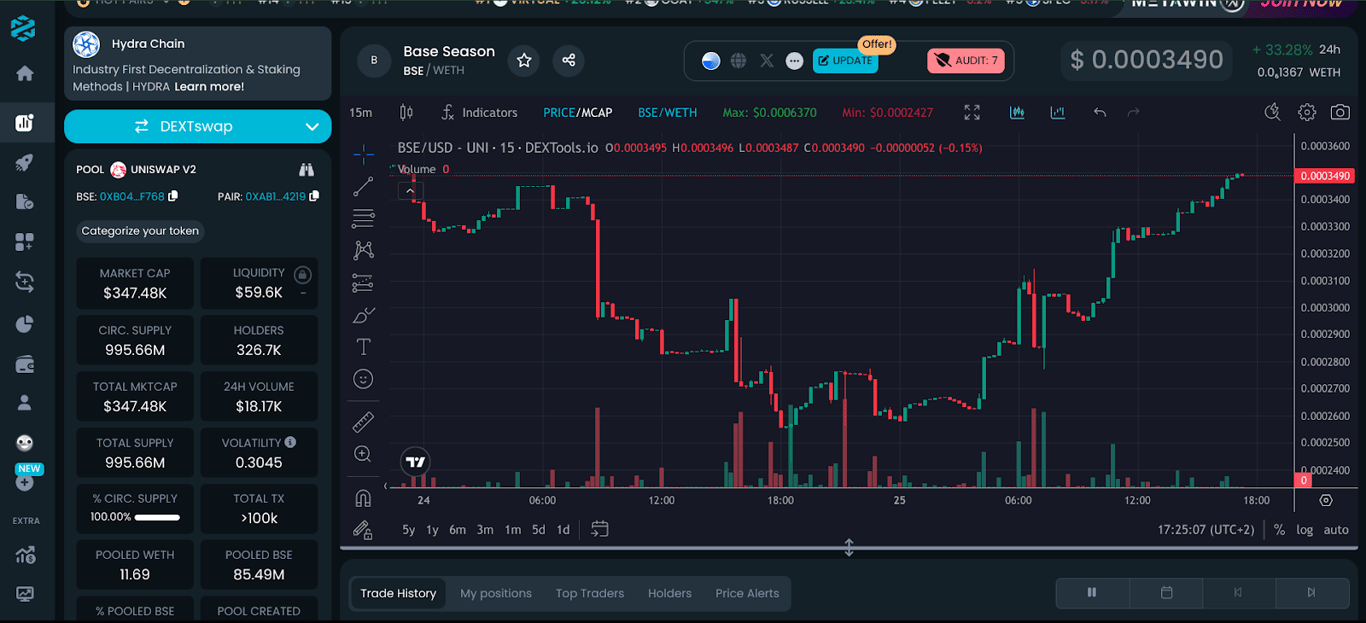Select the ruler measure tool
1366x623 pixels.
click(x=363, y=422)
